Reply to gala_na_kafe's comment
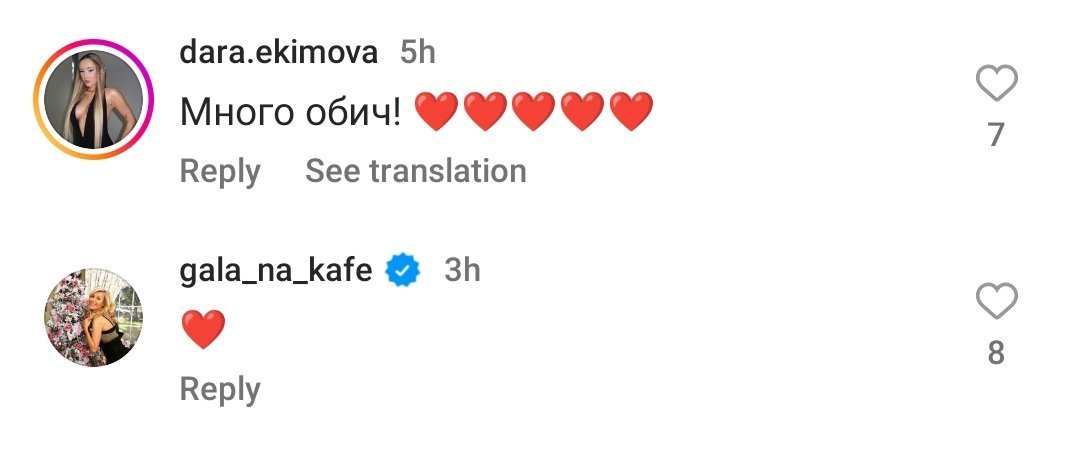The height and width of the screenshot is (449, 1080). tap(220, 388)
